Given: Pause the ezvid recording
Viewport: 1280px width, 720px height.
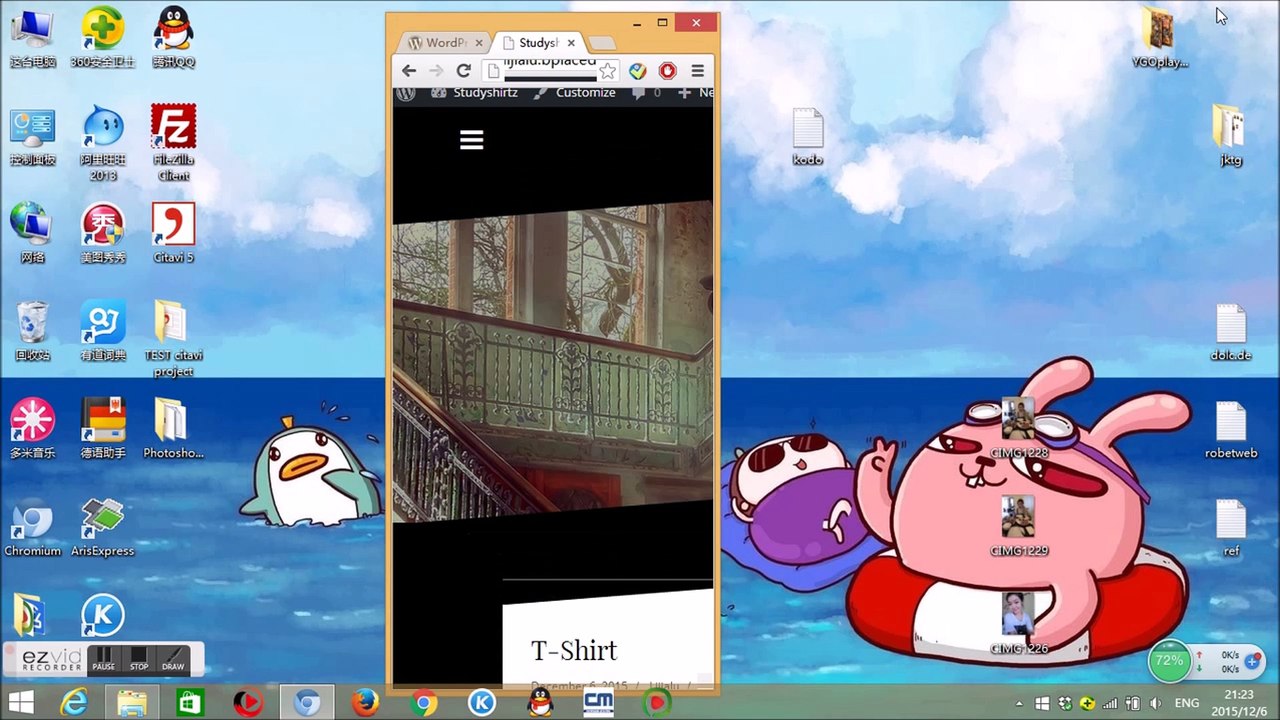Looking at the screenshot, I should pyautogui.click(x=104, y=660).
